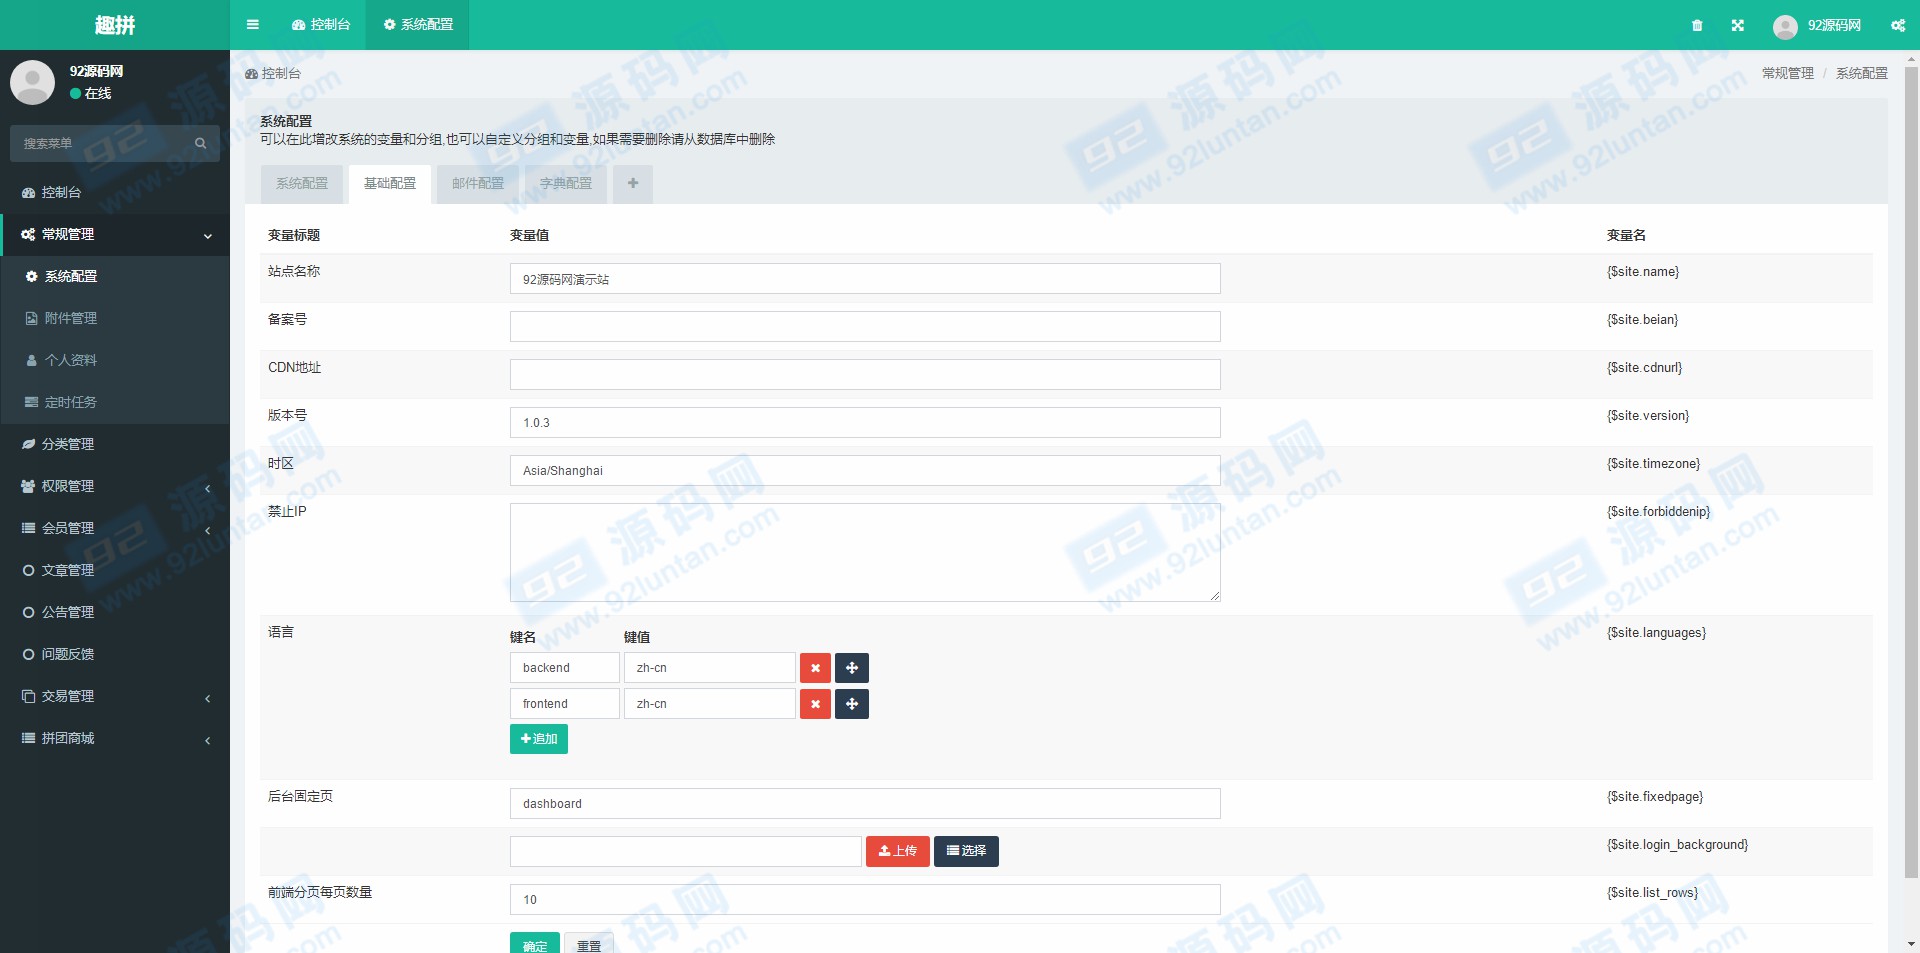
Task: Focus the frontend key name field
Action: (x=565, y=704)
